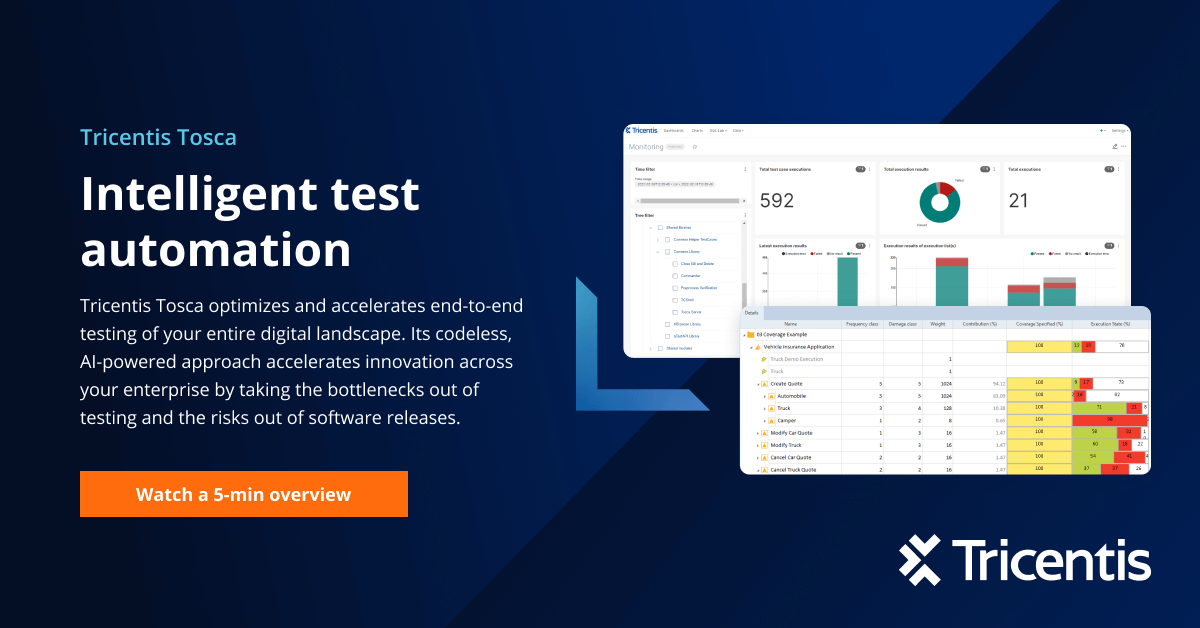The height and width of the screenshot is (628, 1200).
Task: Open the Settings link in the navbar
Action: (x=1119, y=130)
